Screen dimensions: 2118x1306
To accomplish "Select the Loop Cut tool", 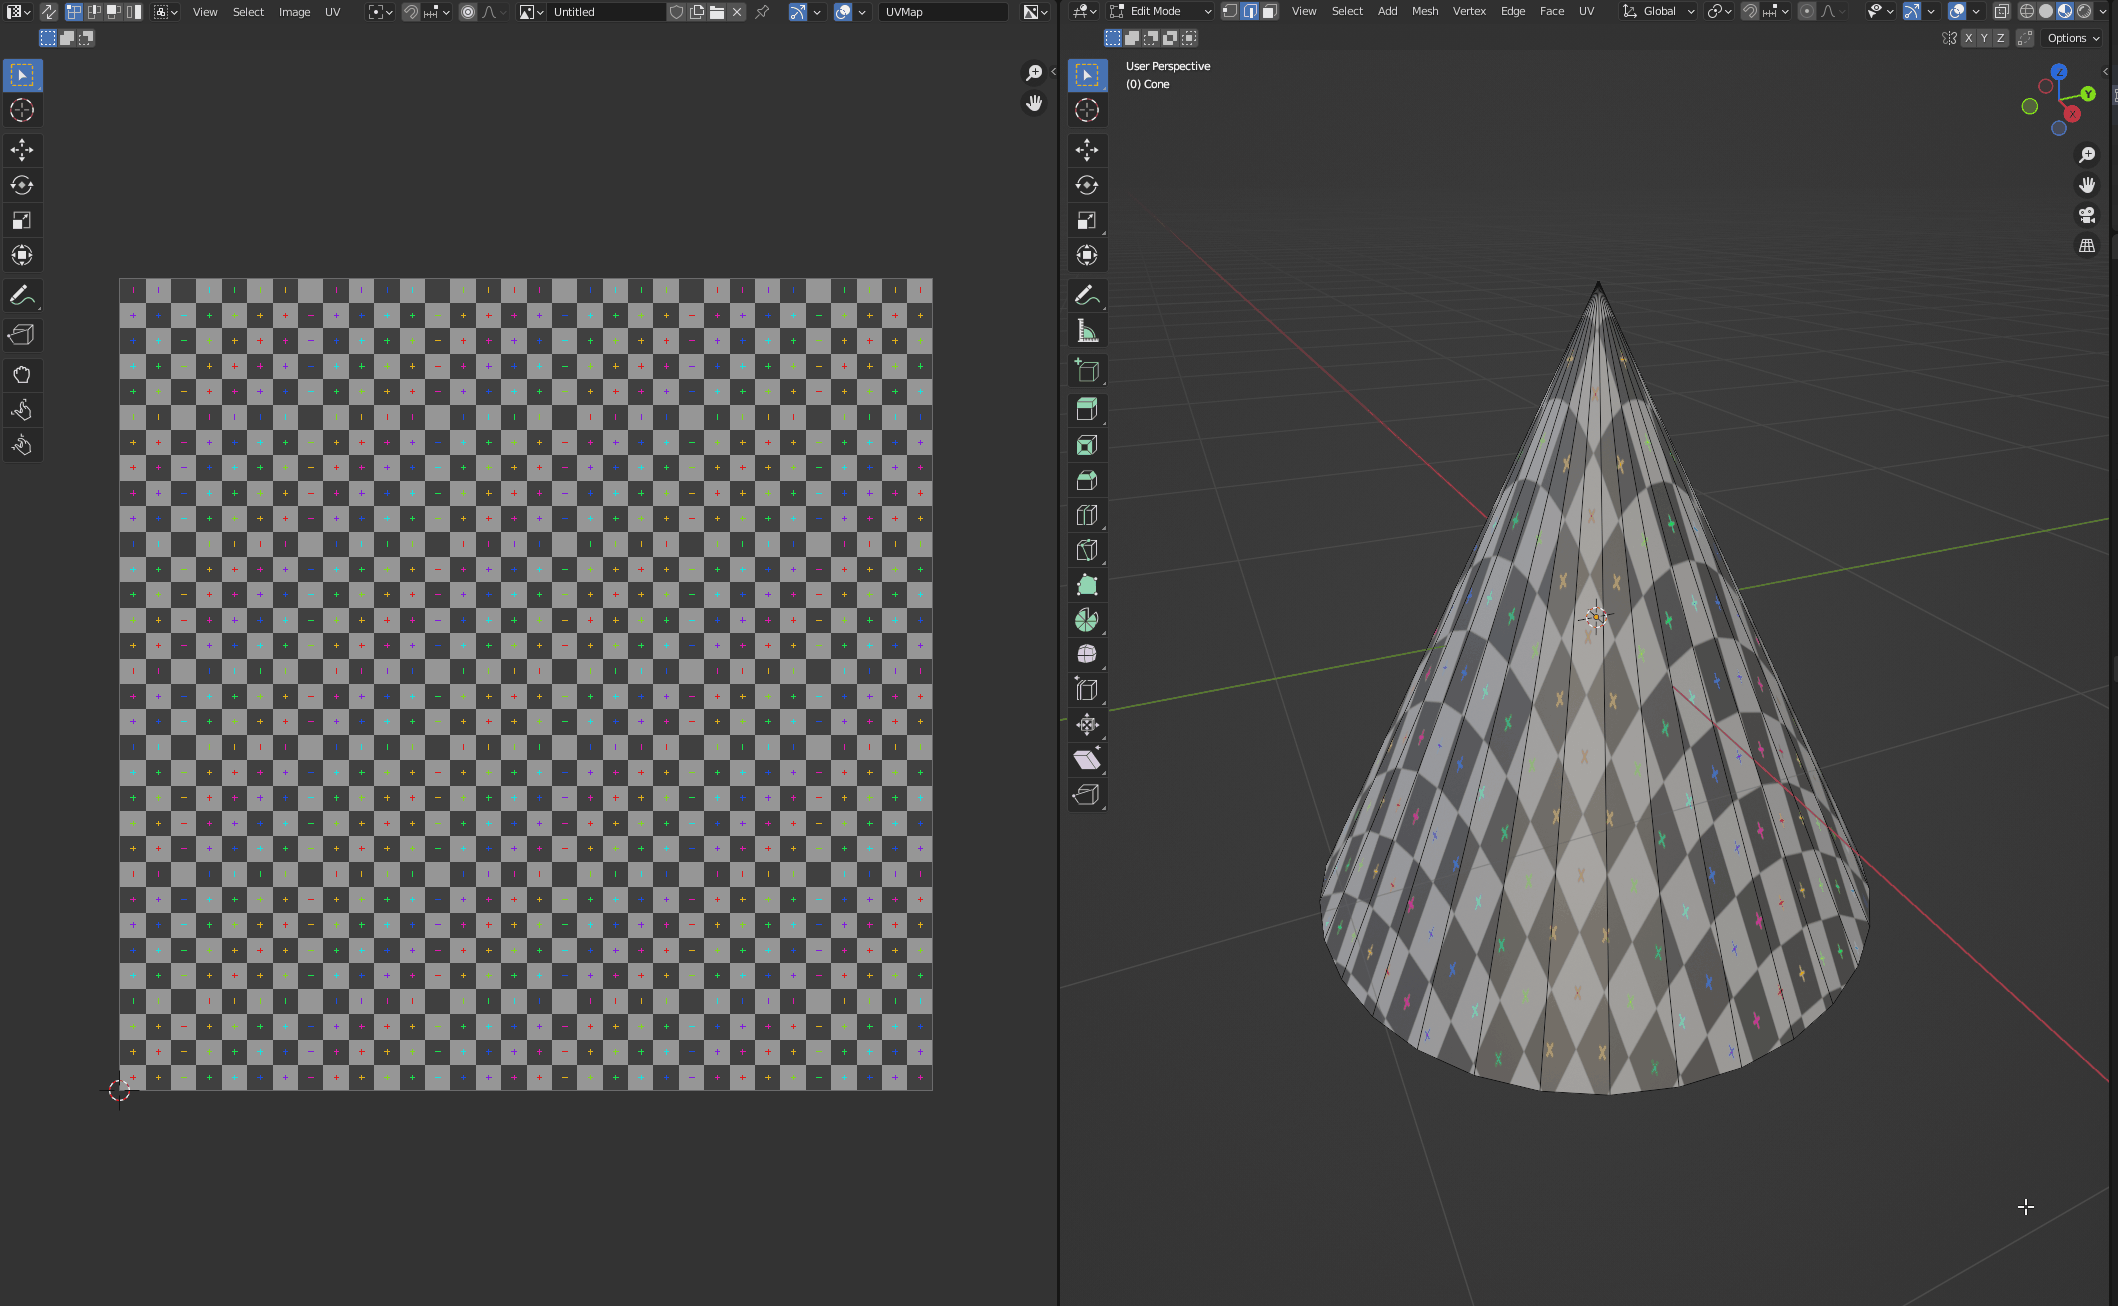I will pos(1087,515).
